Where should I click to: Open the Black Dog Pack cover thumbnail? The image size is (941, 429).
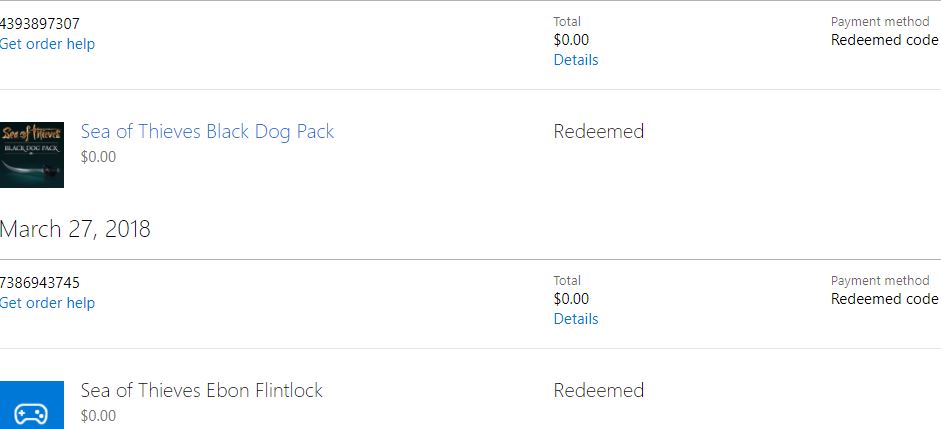[x=32, y=155]
